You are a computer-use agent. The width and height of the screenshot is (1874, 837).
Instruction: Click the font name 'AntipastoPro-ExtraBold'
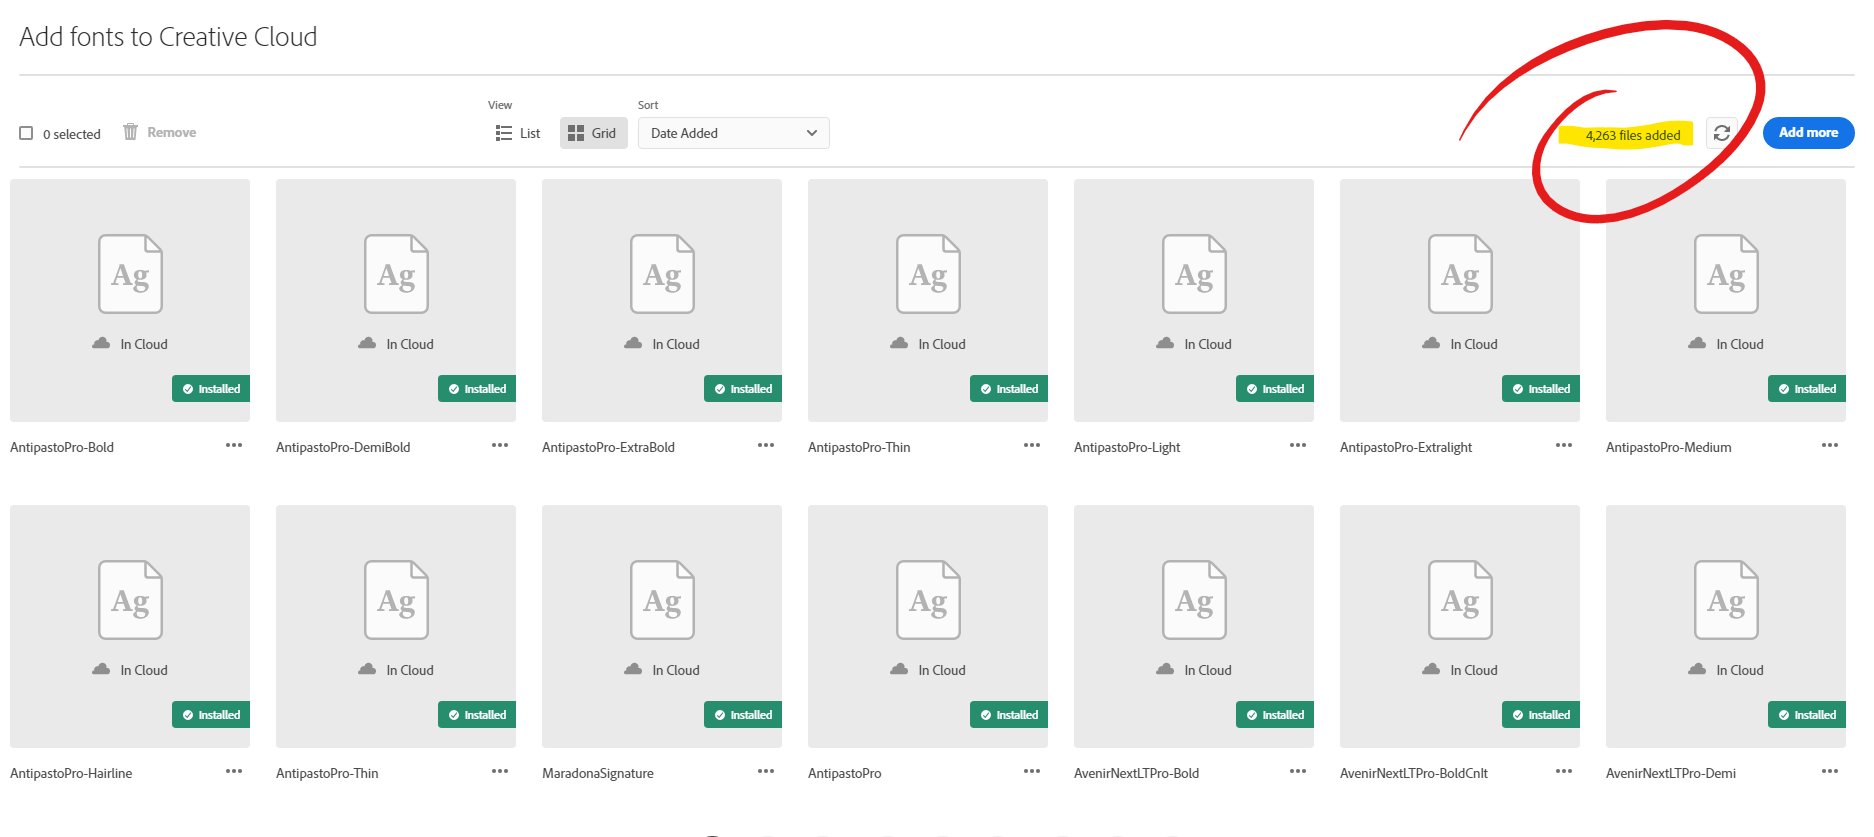point(608,447)
